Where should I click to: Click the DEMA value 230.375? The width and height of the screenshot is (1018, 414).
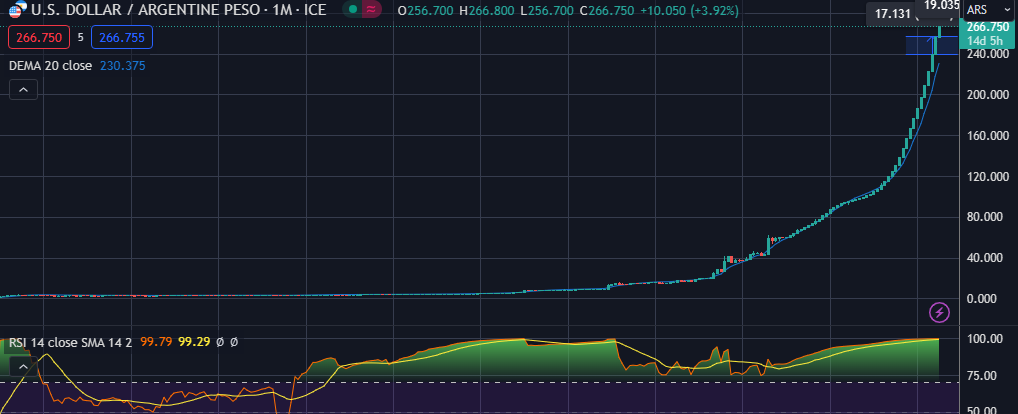[x=123, y=66]
